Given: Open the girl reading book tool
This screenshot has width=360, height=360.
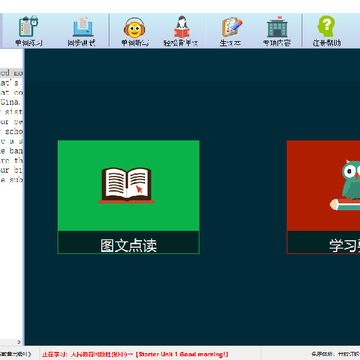Looking at the screenshot, I should (182, 31).
